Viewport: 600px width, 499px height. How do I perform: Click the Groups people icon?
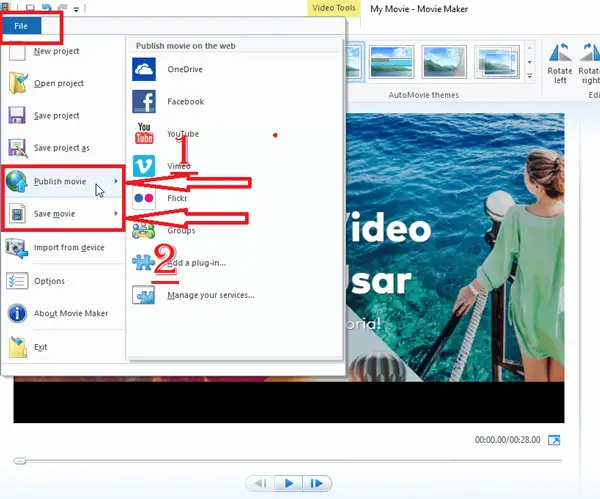point(143,230)
